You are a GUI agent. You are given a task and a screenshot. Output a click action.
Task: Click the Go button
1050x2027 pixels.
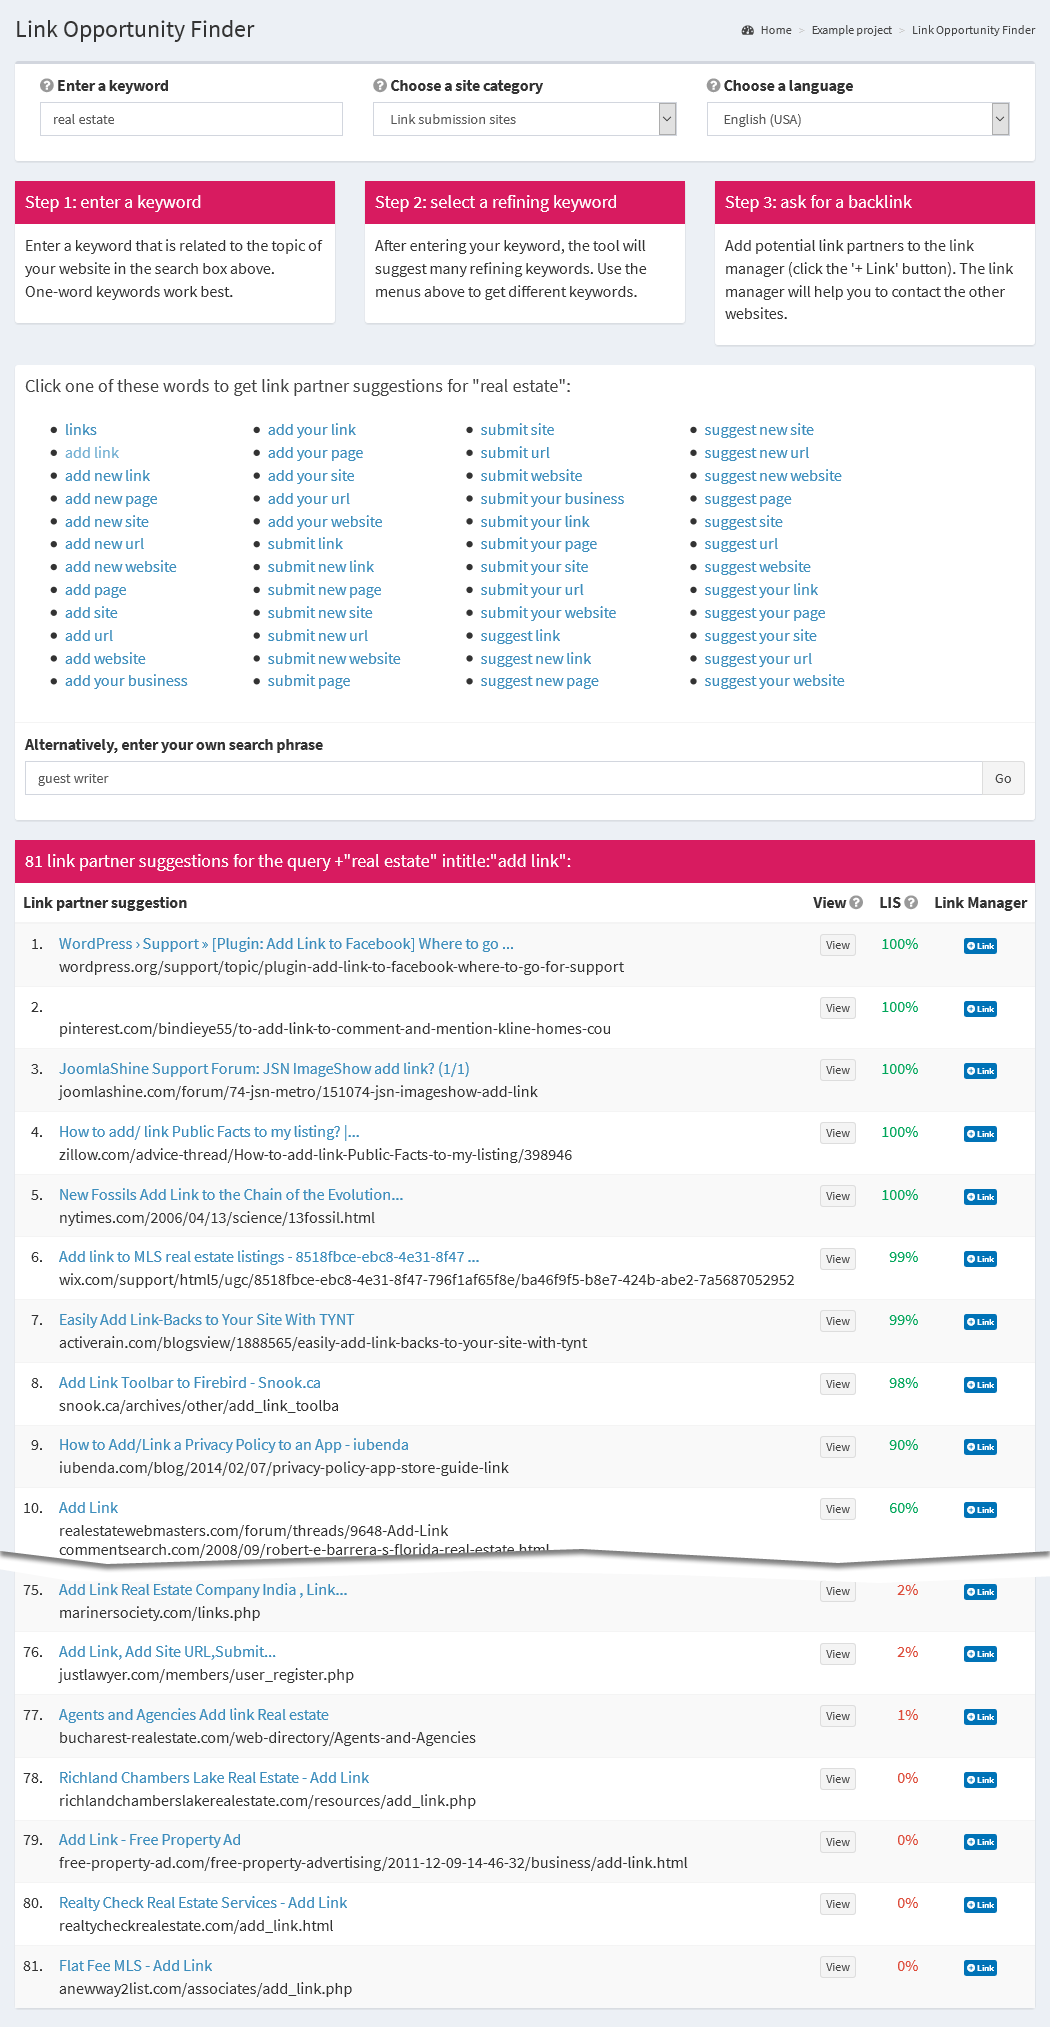[x=1003, y=778]
